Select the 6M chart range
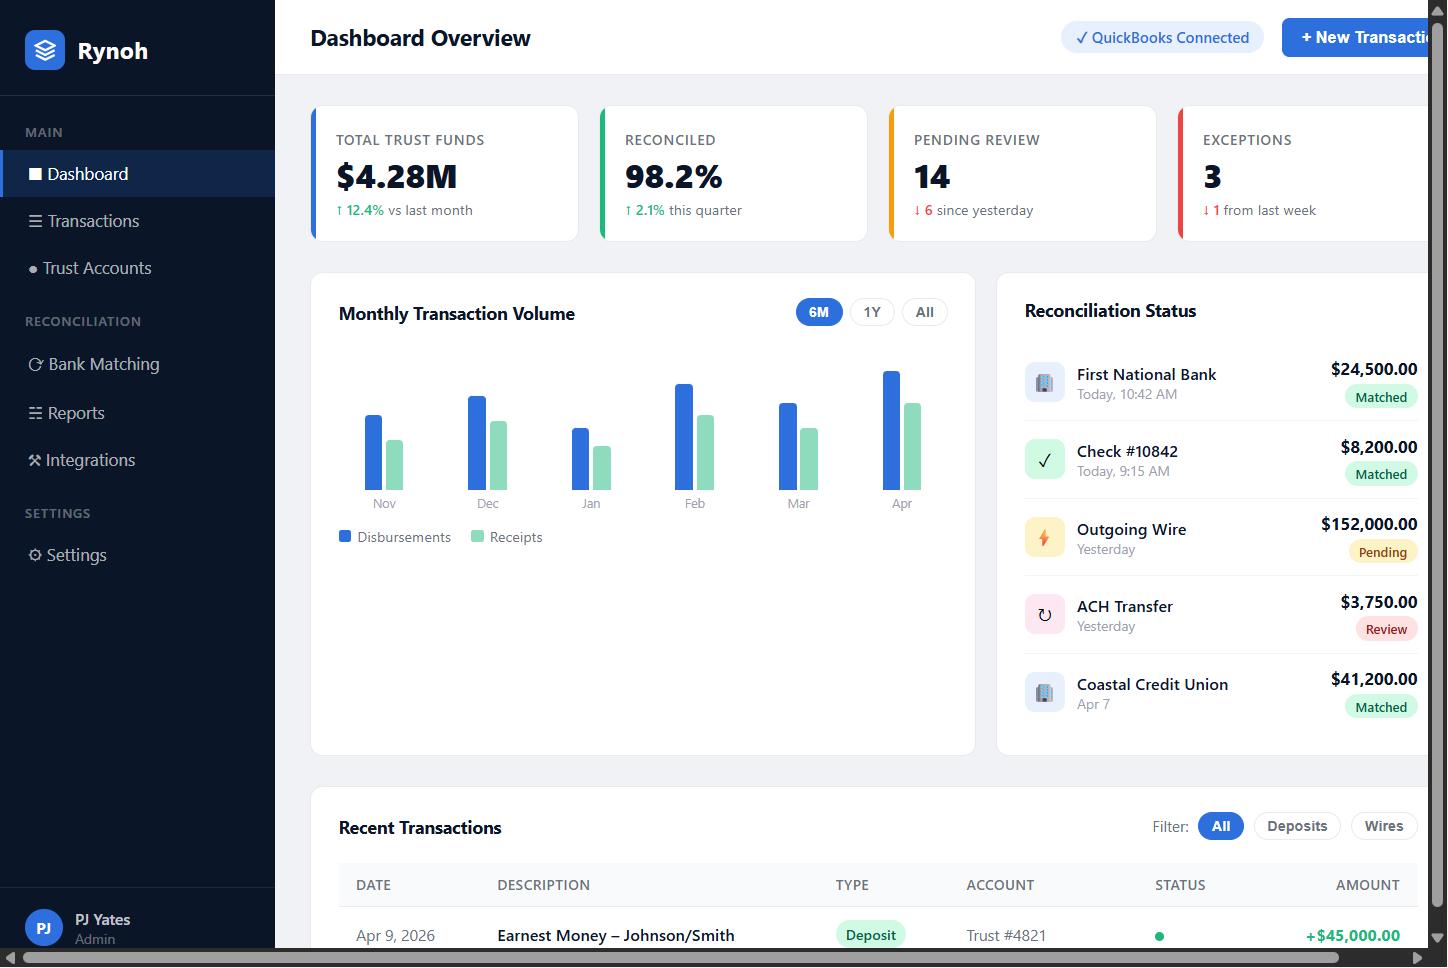 click(x=819, y=312)
